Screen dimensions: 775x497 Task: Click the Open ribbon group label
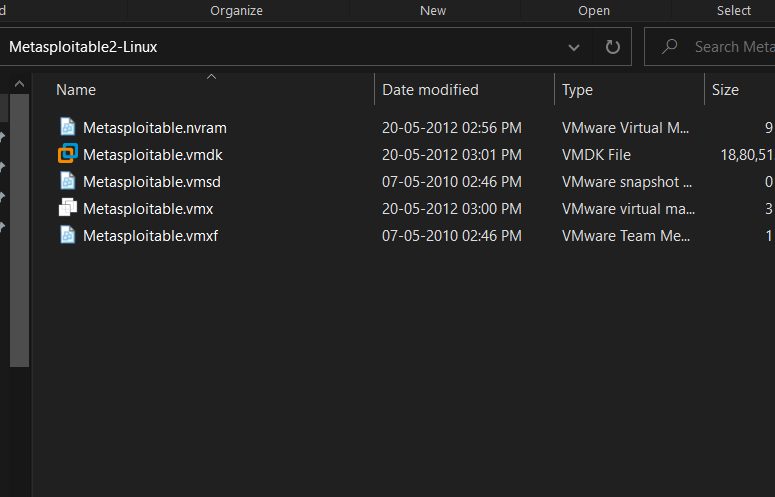click(594, 11)
